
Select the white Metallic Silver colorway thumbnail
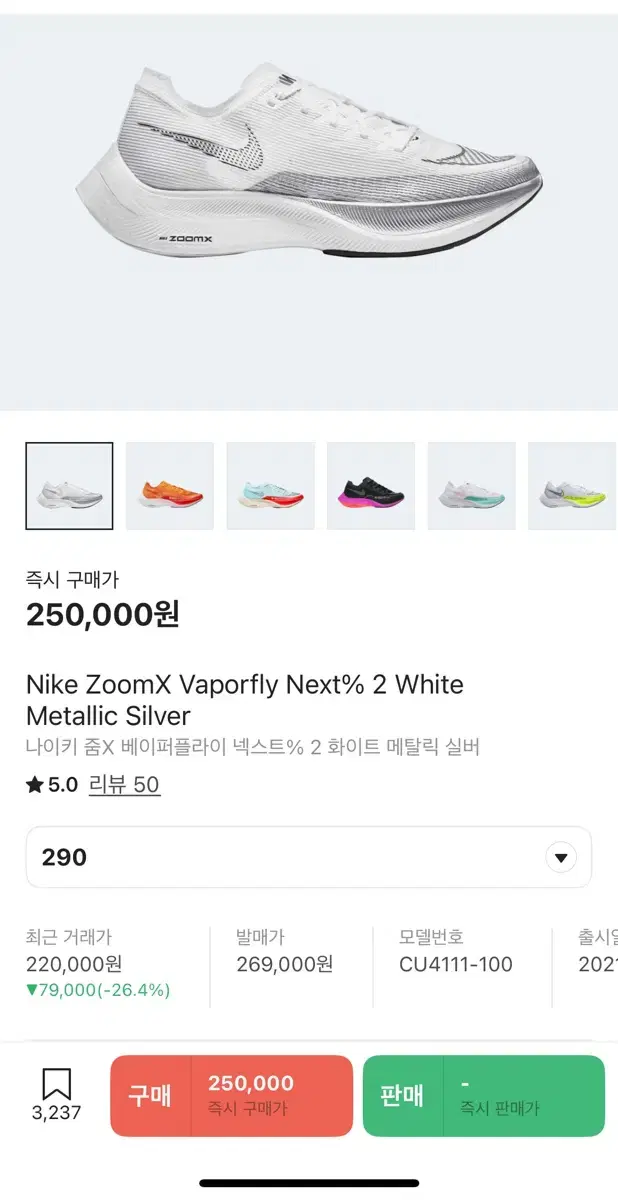pos(69,486)
